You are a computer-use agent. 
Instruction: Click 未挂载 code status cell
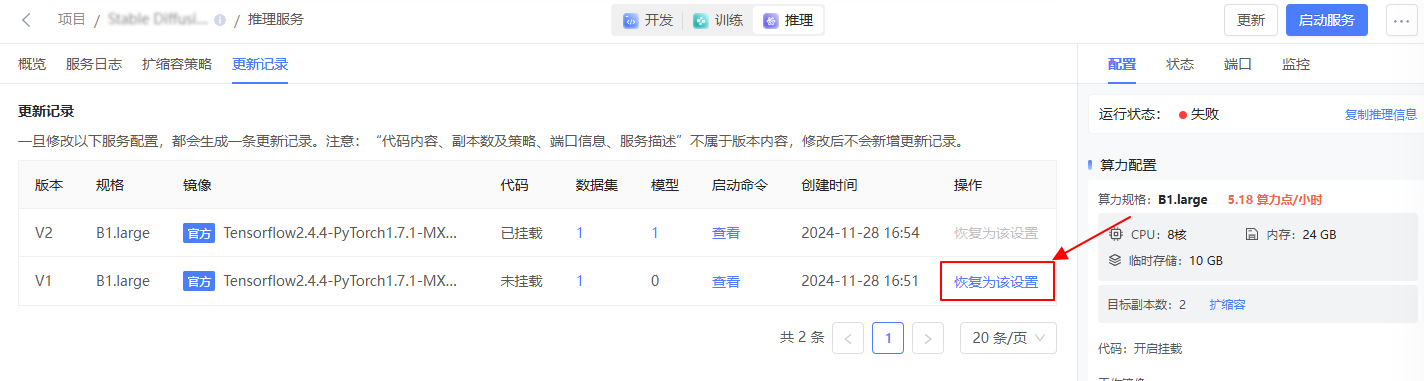pos(521,282)
